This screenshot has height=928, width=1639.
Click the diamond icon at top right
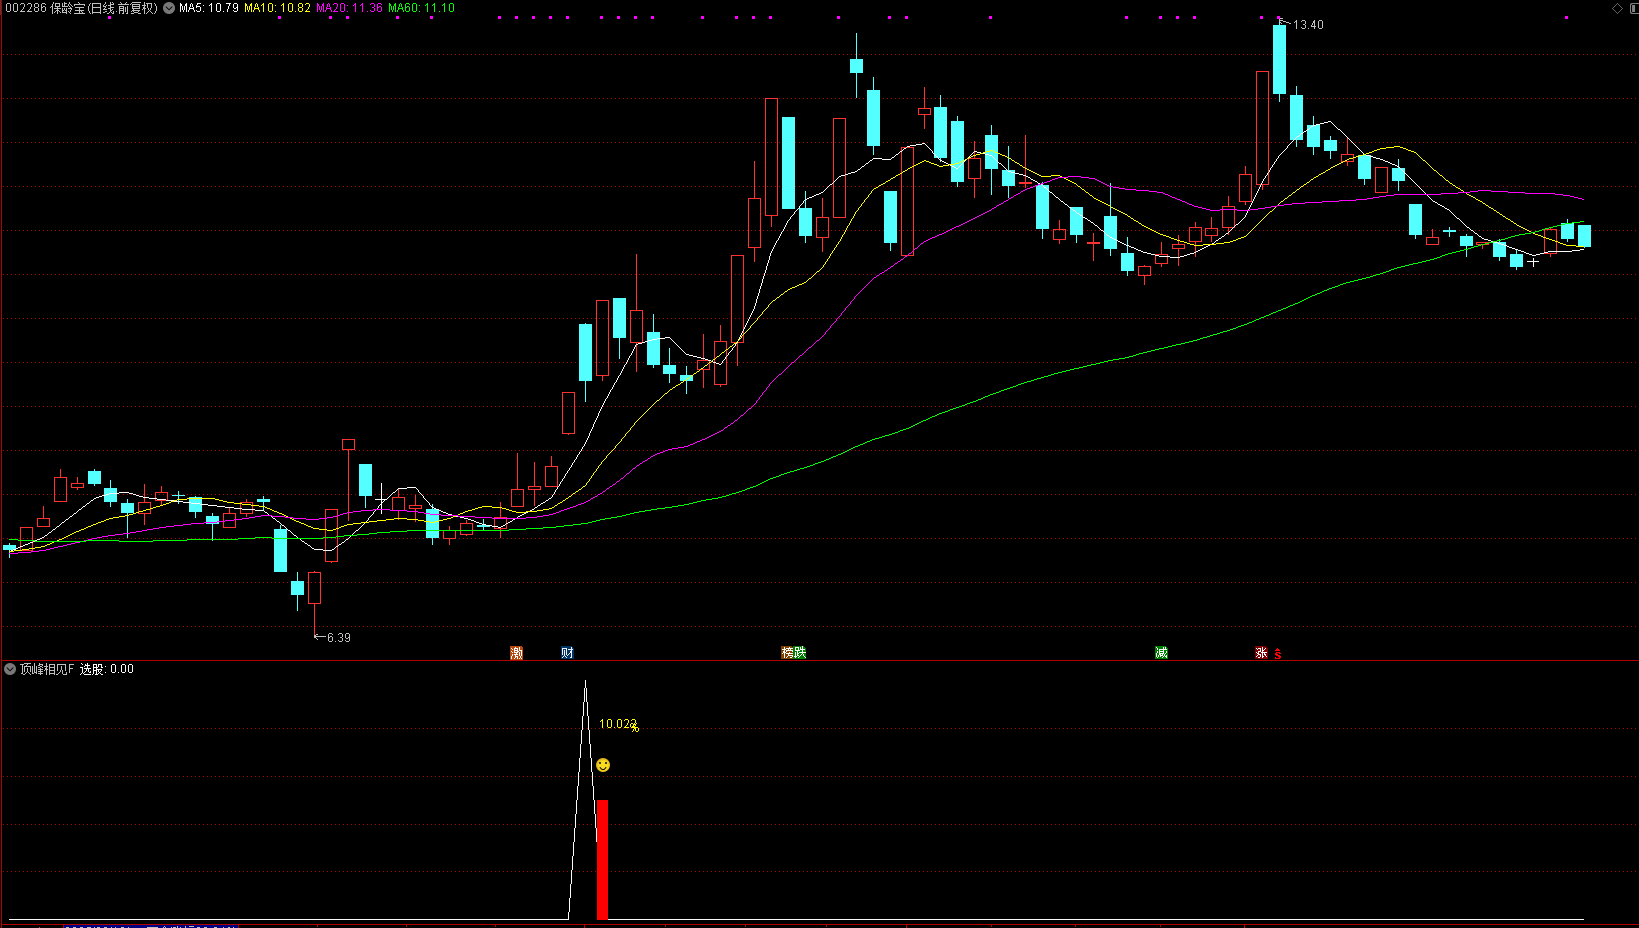[1617, 8]
